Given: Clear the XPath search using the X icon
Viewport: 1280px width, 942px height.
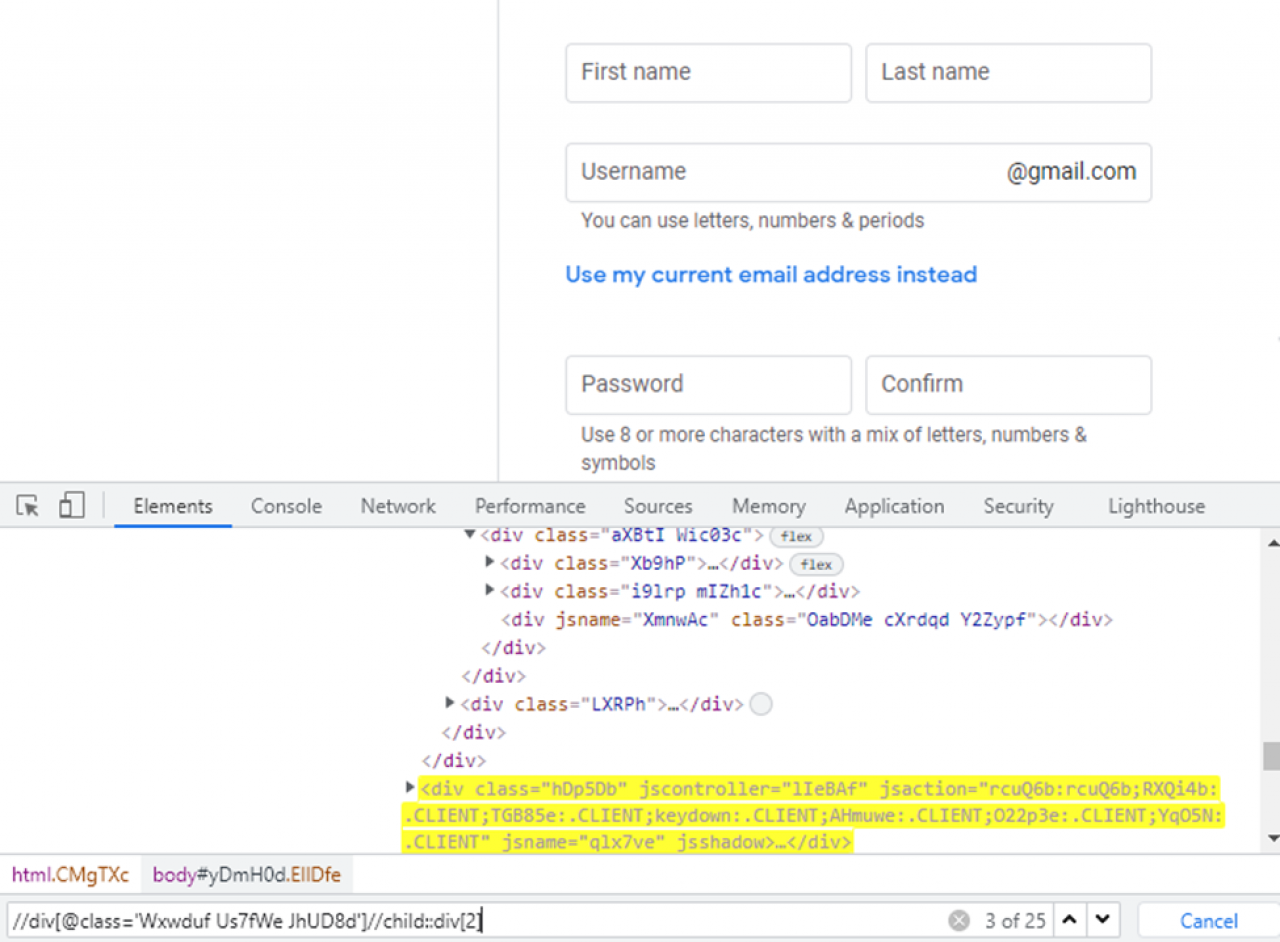Looking at the screenshot, I should tap(959, 920).
